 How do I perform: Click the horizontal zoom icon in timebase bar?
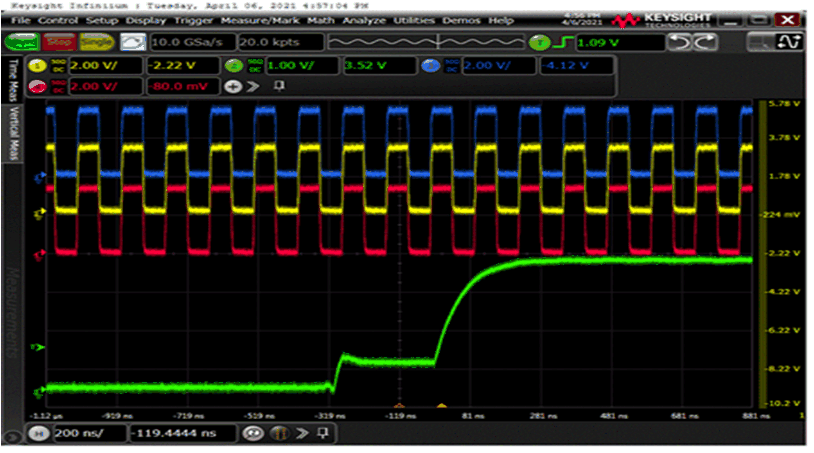[255, 433]
